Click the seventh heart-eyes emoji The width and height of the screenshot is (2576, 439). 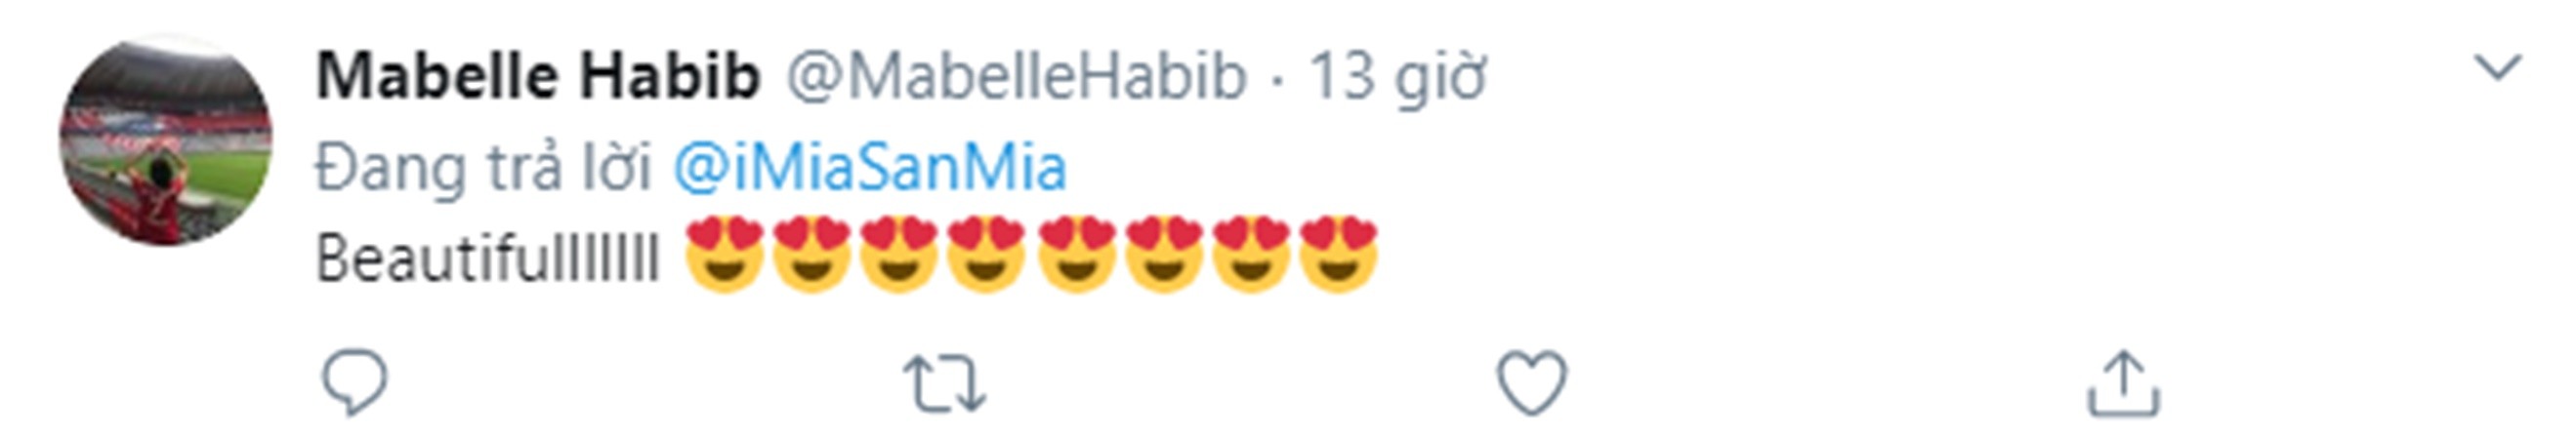(1251, 253)
